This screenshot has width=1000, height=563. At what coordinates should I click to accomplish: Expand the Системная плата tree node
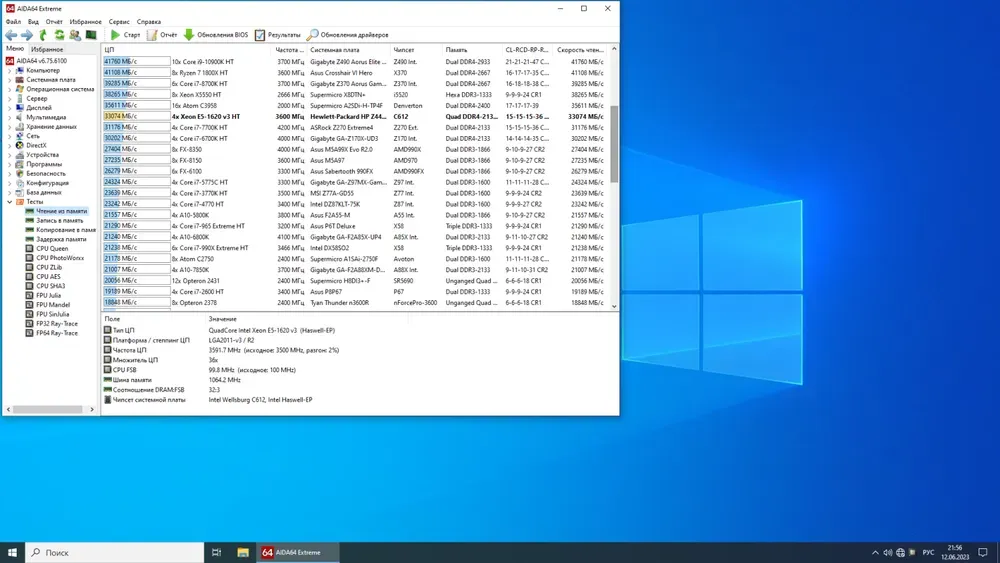click(x=11, y=80)
